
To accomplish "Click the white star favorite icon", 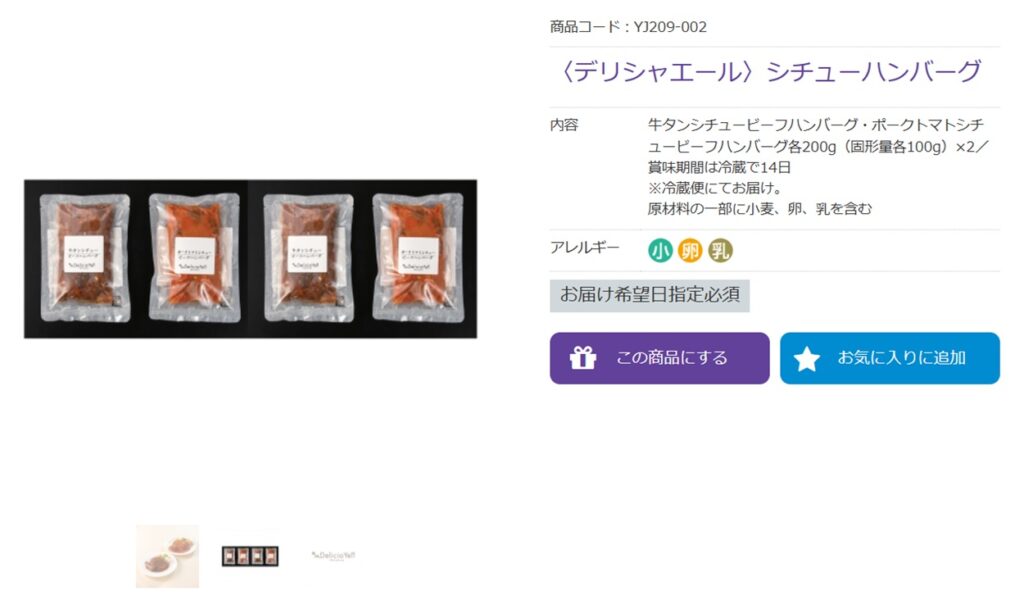I will point(807,358).
